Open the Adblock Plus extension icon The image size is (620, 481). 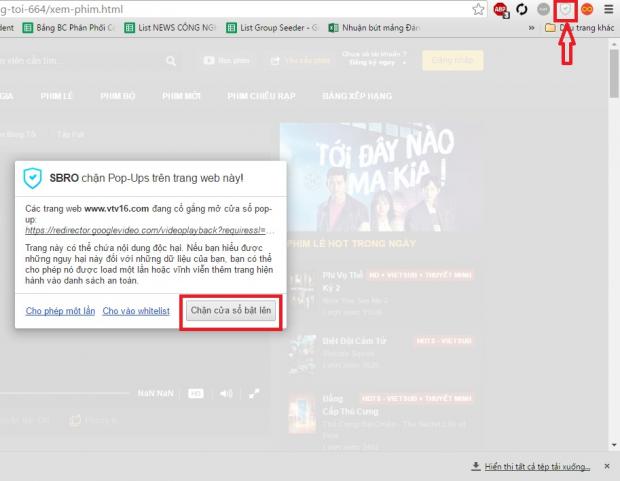click(x=501, y=9)
